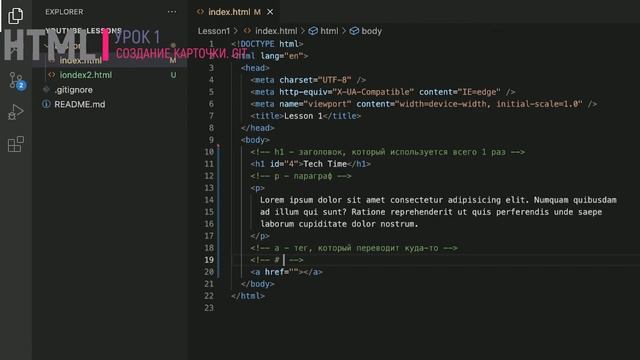640x360 pixels.
Task: Click the <p> opening tag on line 13
Action: tap(258, 188)
